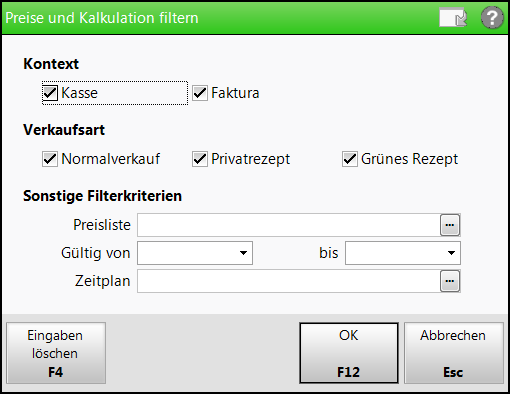The width and height of the screenshot is (510, 394).
Task: Open the Preisliste browse ellipsis button
Action: click(450, 225)
